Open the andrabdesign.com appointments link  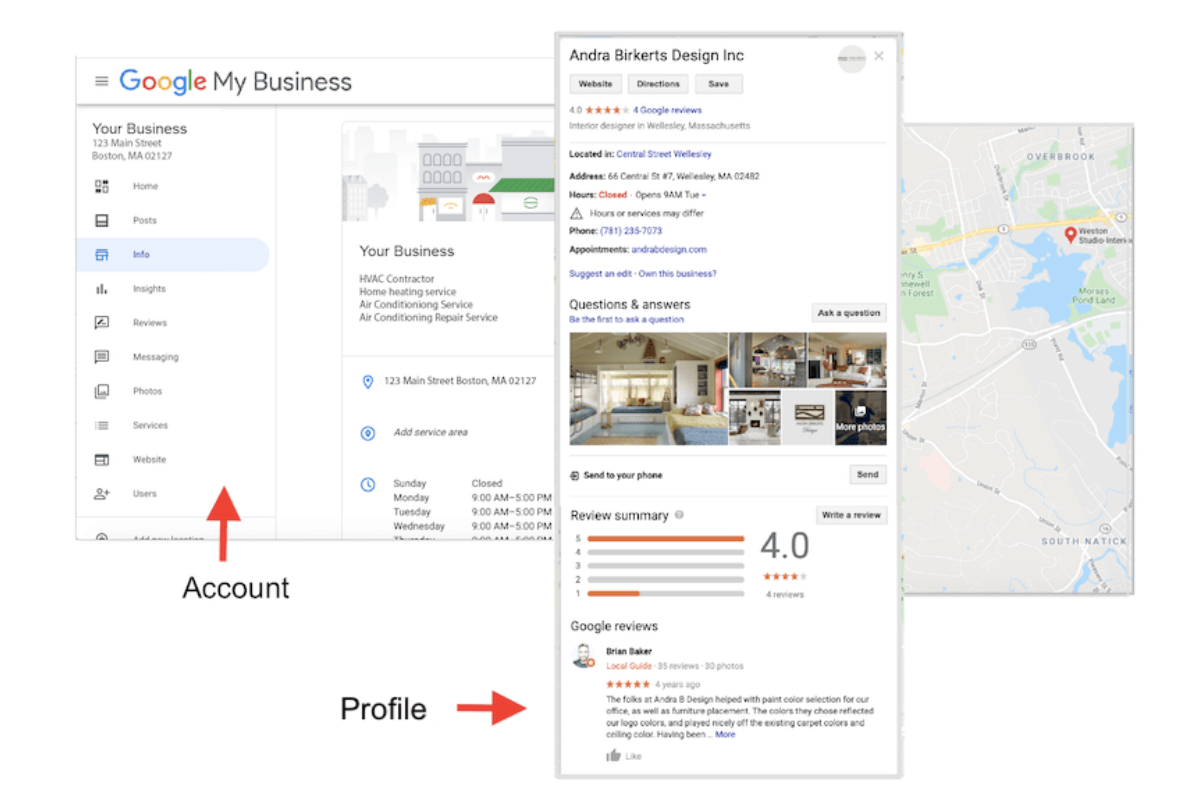(669, 249)
